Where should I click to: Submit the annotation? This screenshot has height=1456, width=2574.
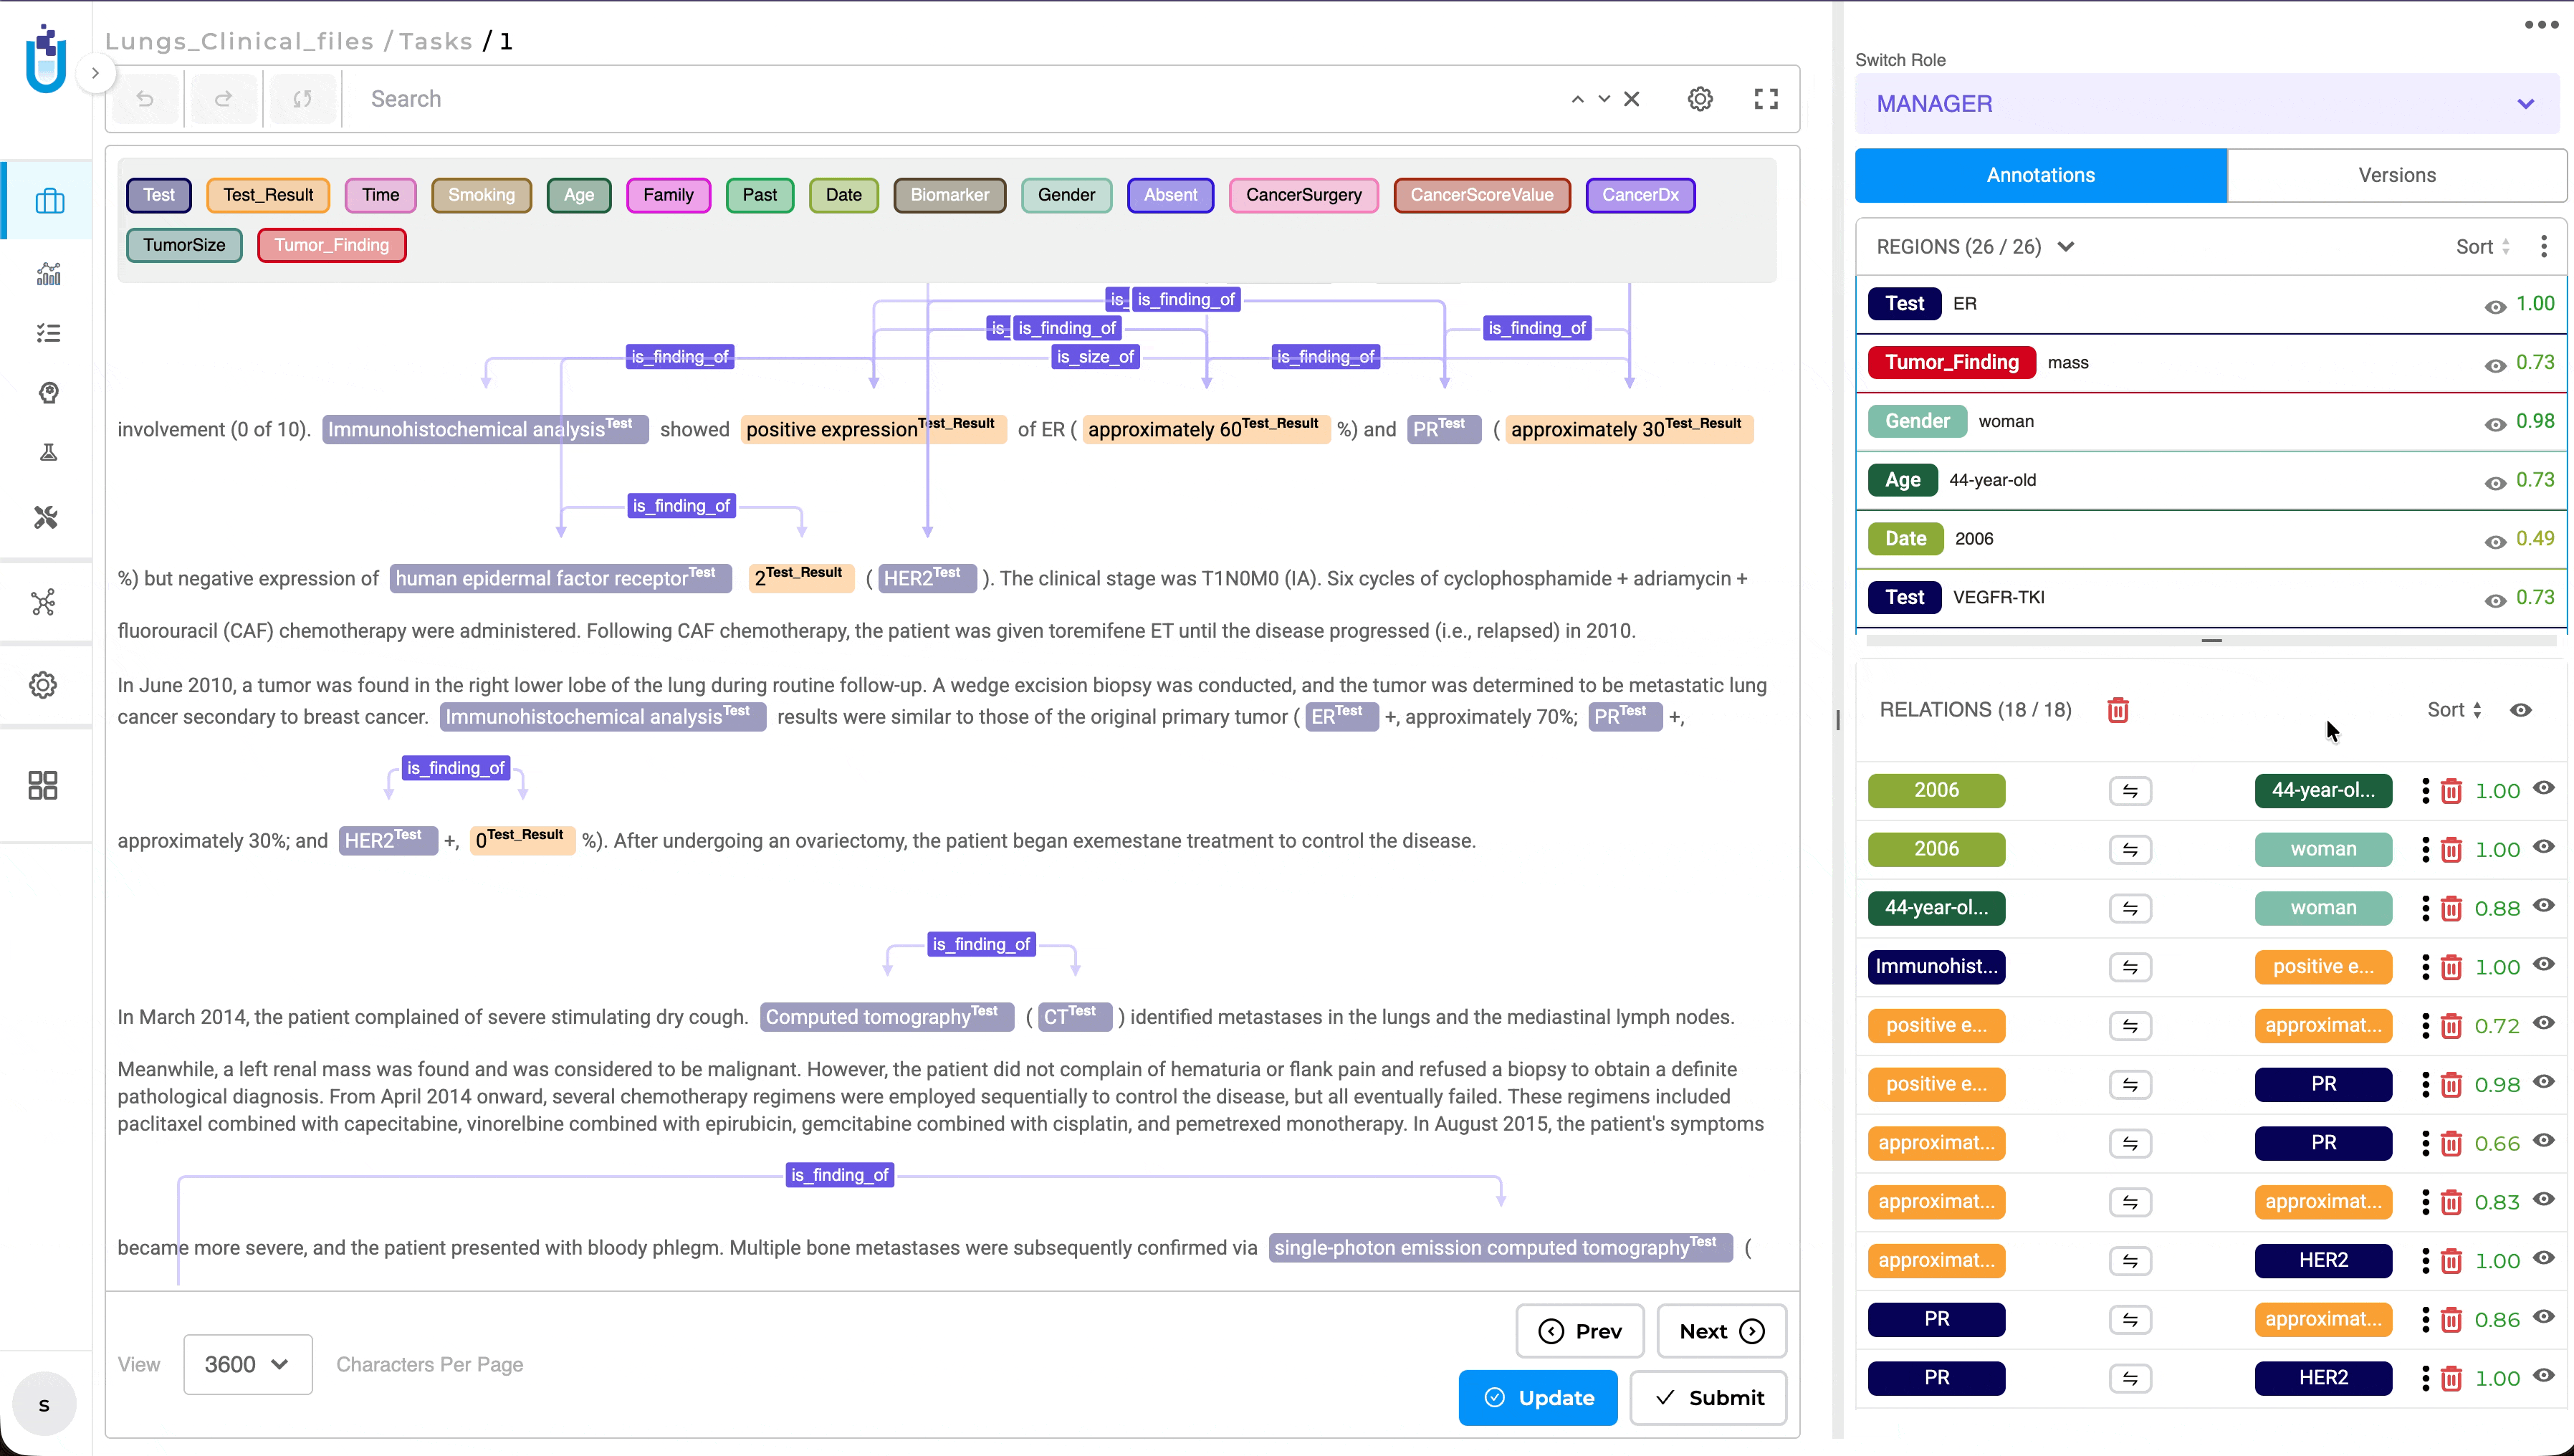(x=1708, y=1397)
